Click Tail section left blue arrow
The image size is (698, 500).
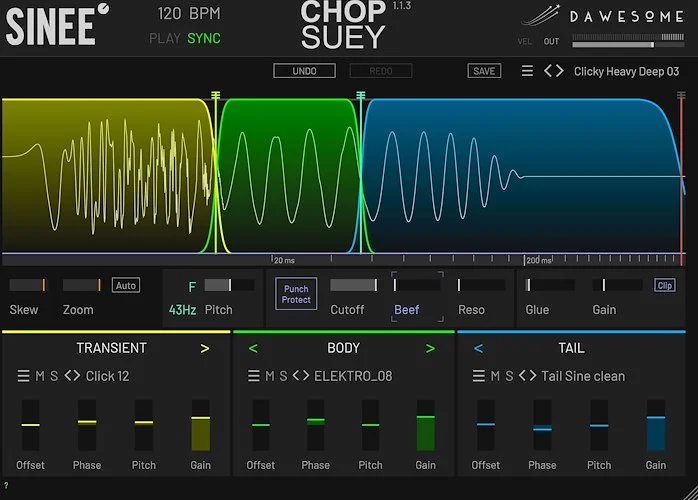(x=479, y=348)
